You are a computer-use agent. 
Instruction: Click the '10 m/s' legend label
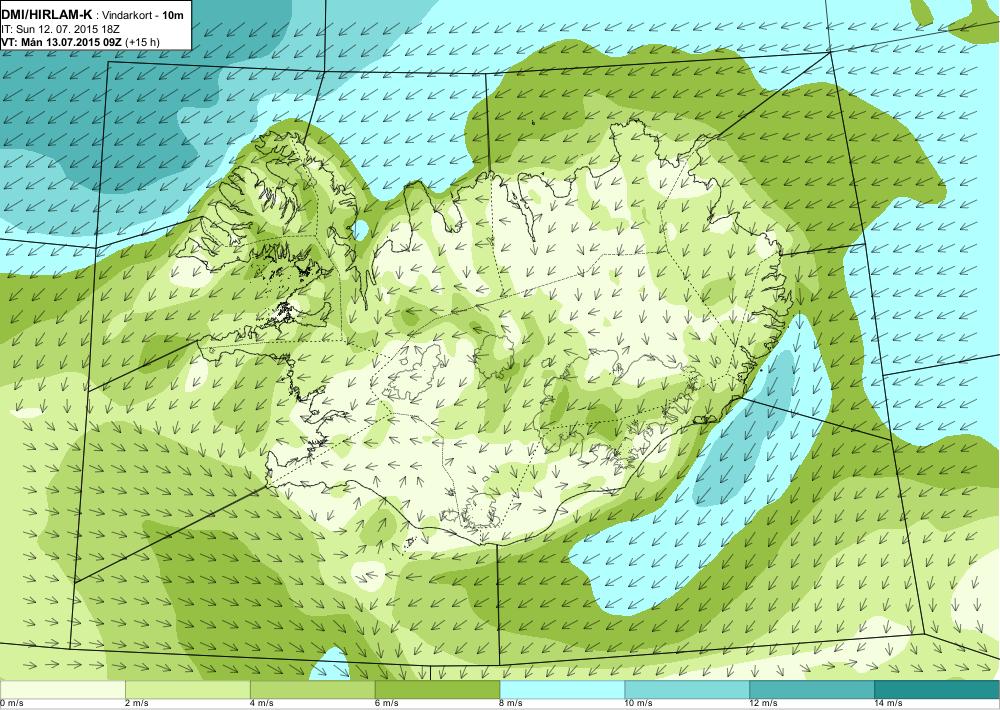pyautogui.click(x=639, y=704)
